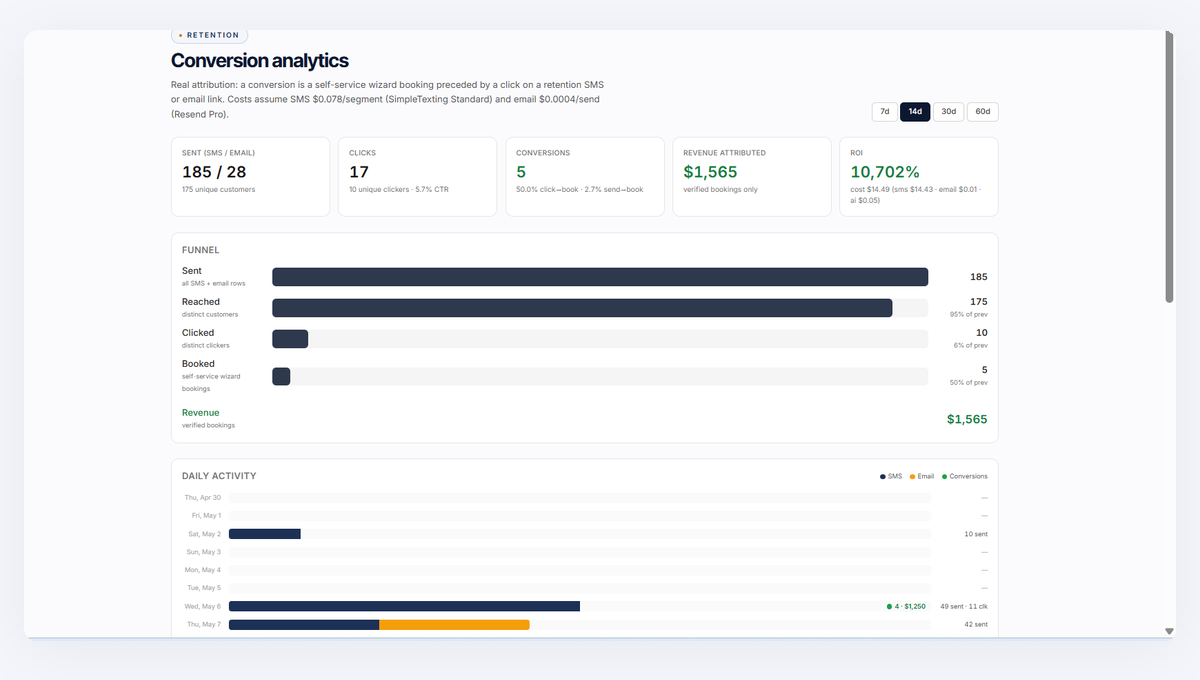Screen dimensions: 1200x680
Task: Click the Funnel section title
Action: 200,250
